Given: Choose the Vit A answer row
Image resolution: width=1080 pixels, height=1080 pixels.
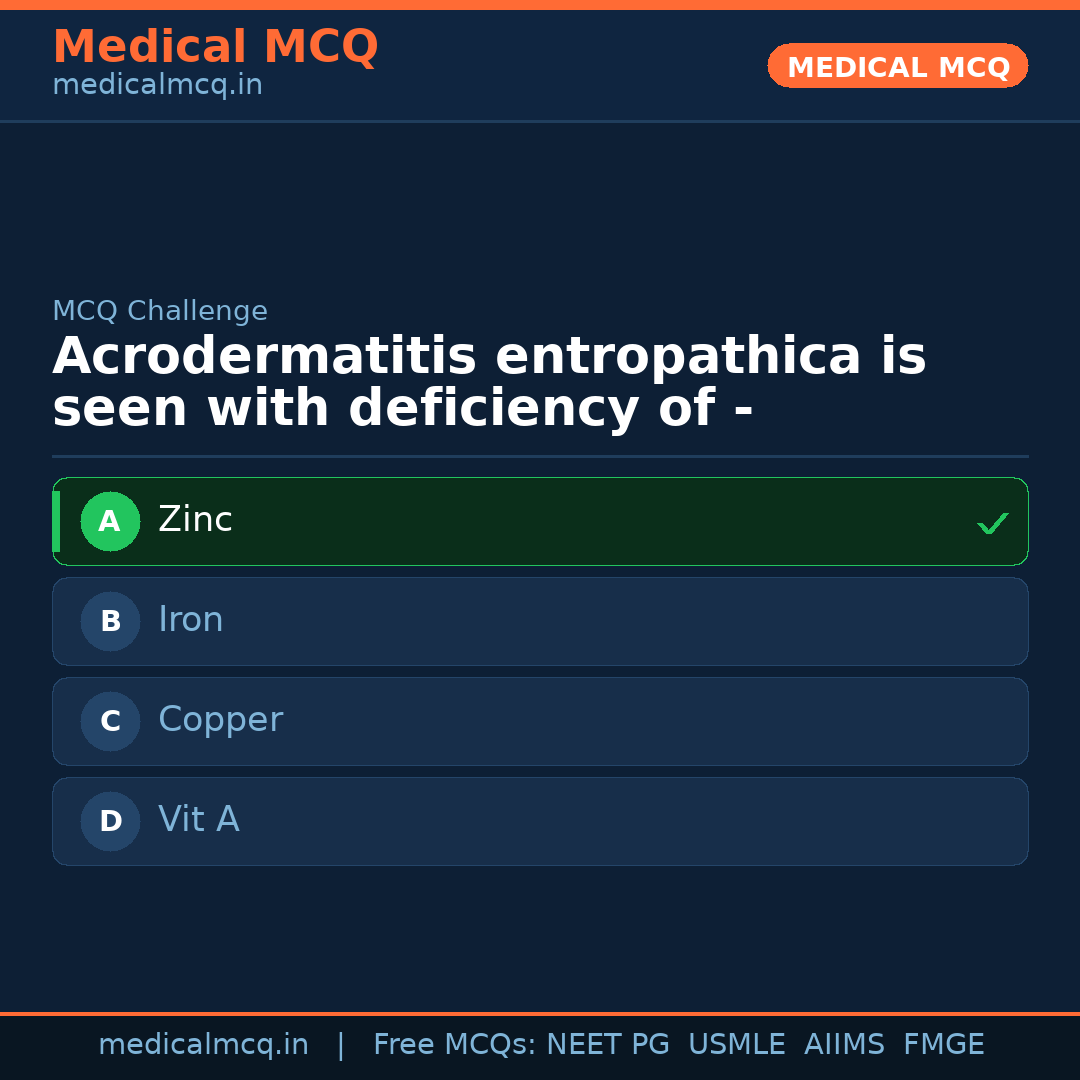Looking at the screenshot, I should 540,821.
